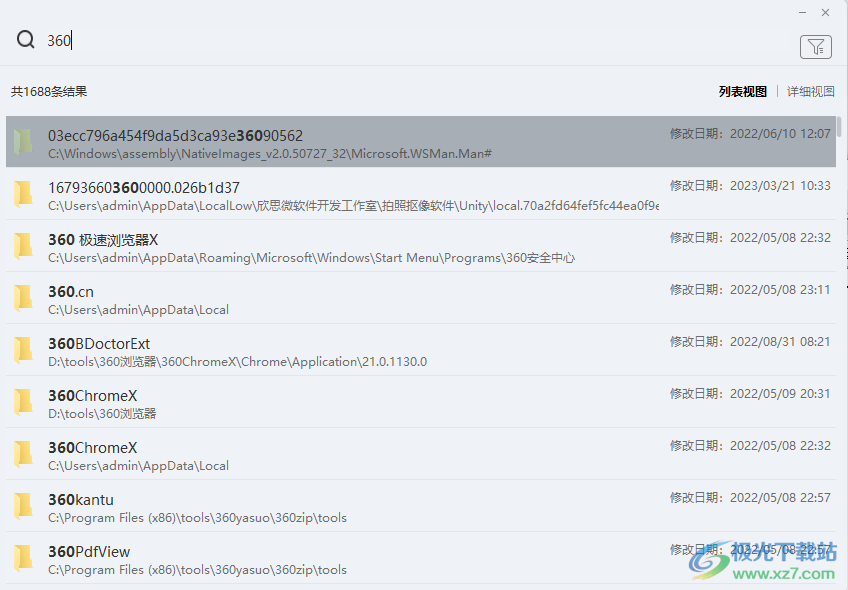Click folder icon of 16793660360000.026b1d37
The height and width of the screenshot is (590, 848).
tap(23, 194)
